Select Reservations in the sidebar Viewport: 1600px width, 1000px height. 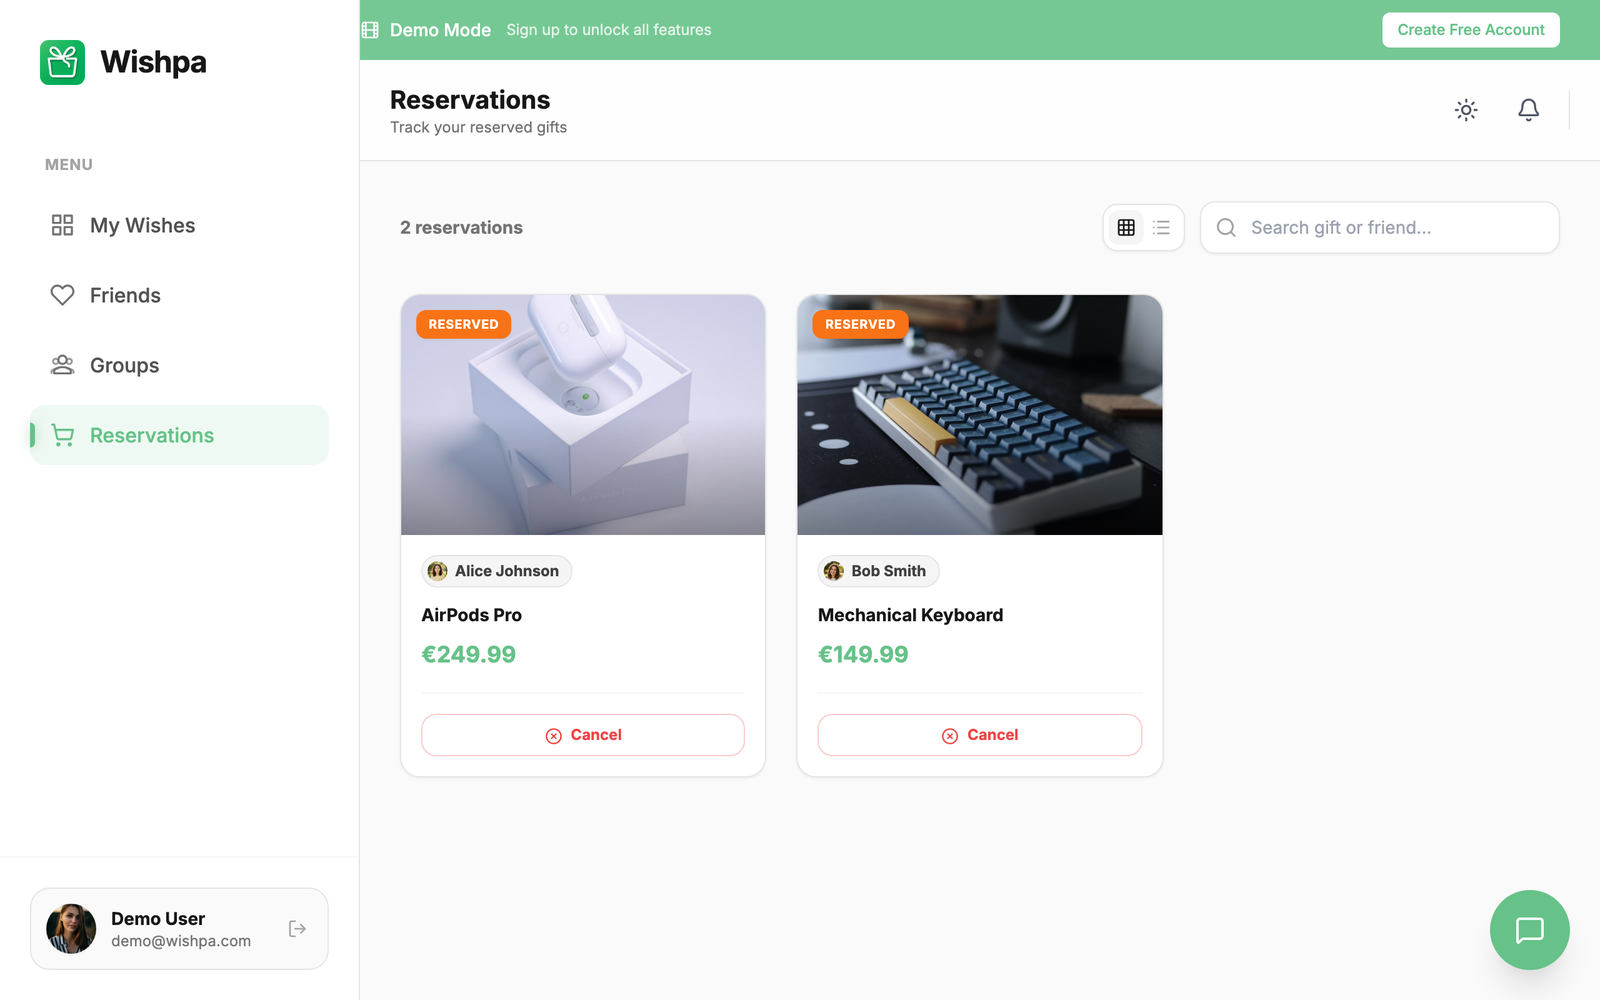(x=179, y=435)
